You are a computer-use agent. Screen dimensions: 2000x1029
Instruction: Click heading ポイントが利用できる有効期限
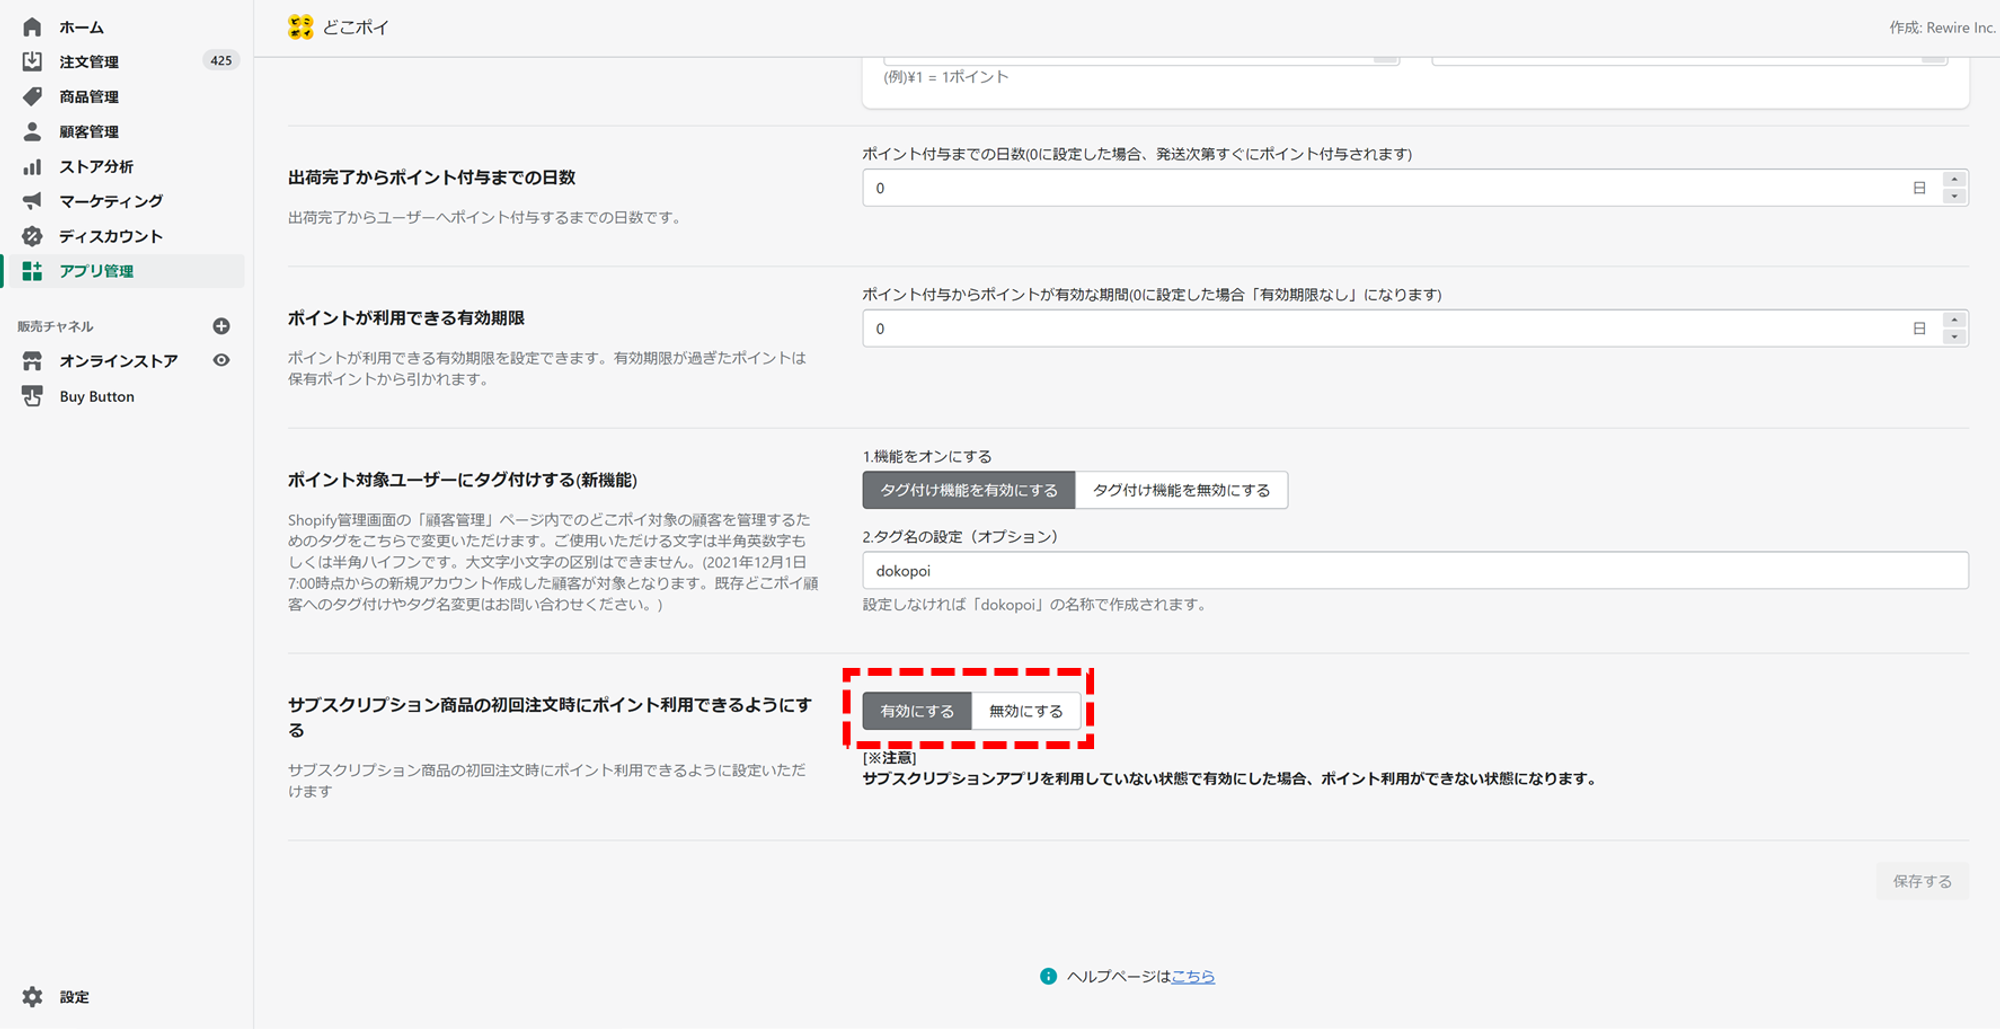(x=406, y=318)
